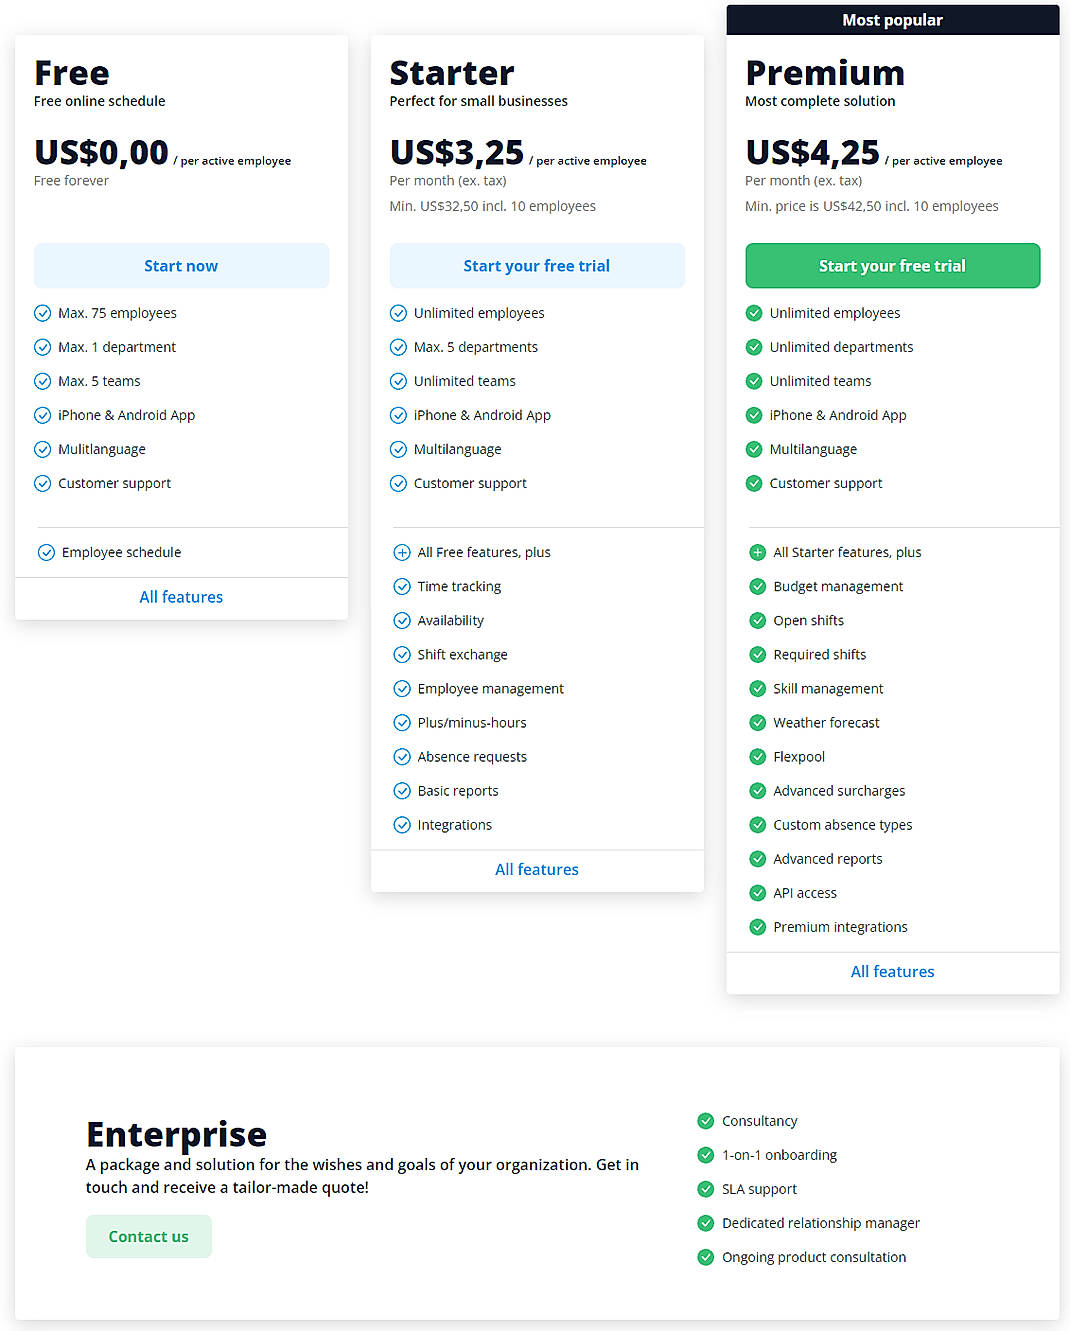This screenshot has width=1070, height=1331.
Task: Click the checkmark icon next to Consultancy
Action: coord(705,1121)
